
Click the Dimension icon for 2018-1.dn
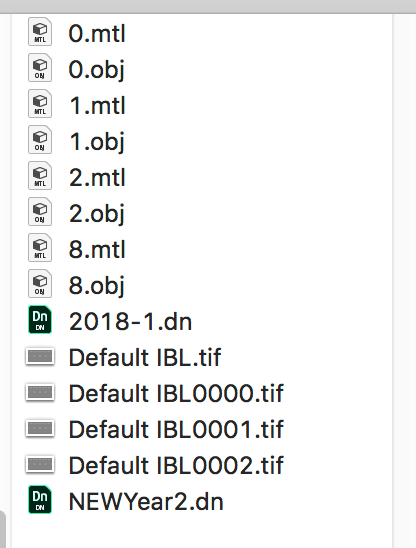click(x=40, y=320)
